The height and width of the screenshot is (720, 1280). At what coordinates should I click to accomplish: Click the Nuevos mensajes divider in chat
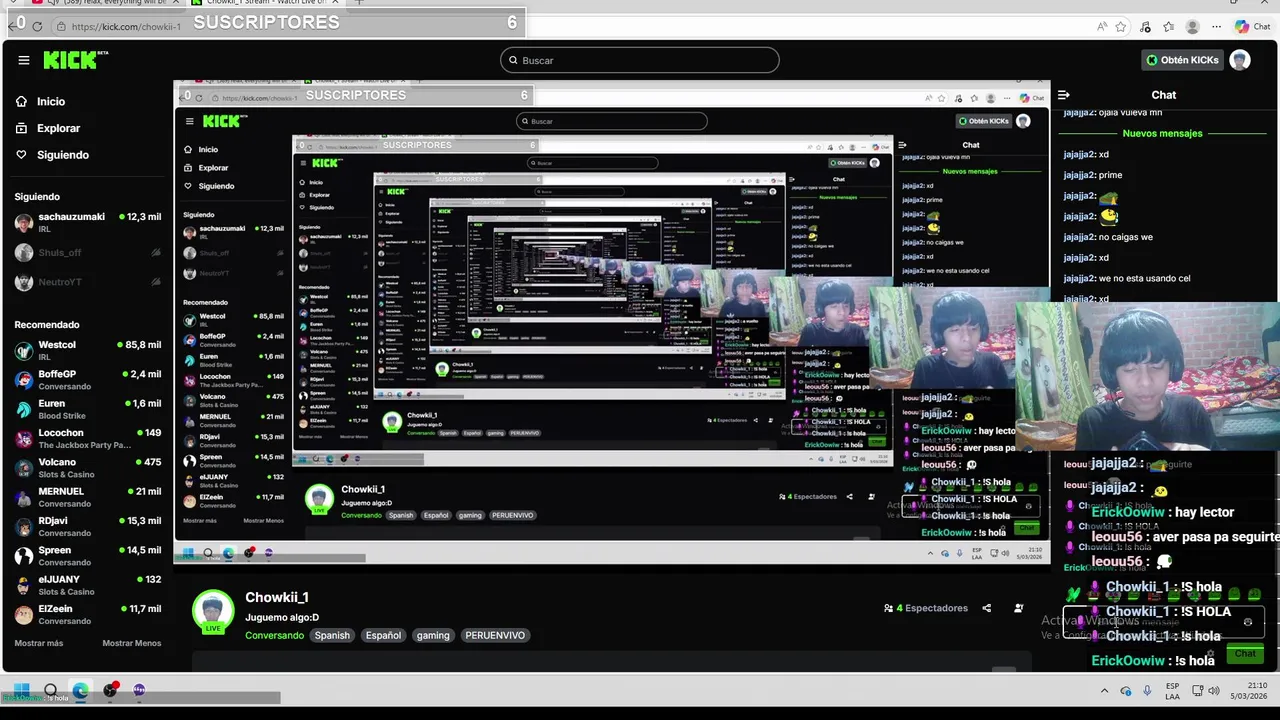click(1162, 133)
